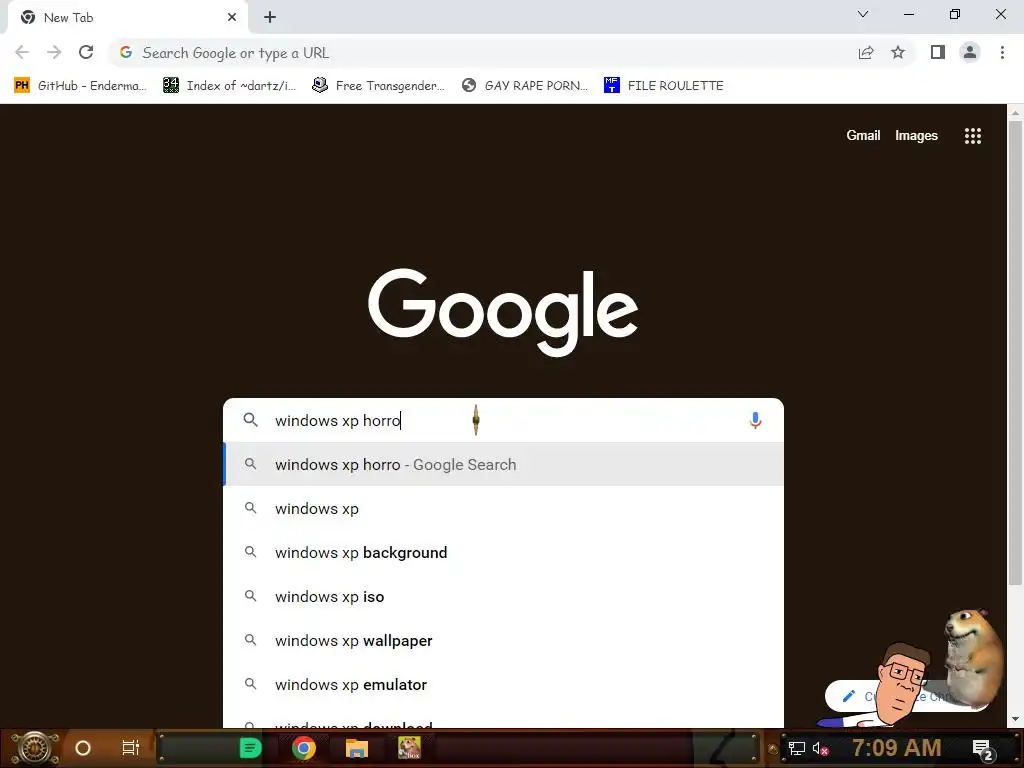Select the "windows xp background" suggestion
Image resolution: width=1024 pixels, height=768 pixels.
click(504, 552)
